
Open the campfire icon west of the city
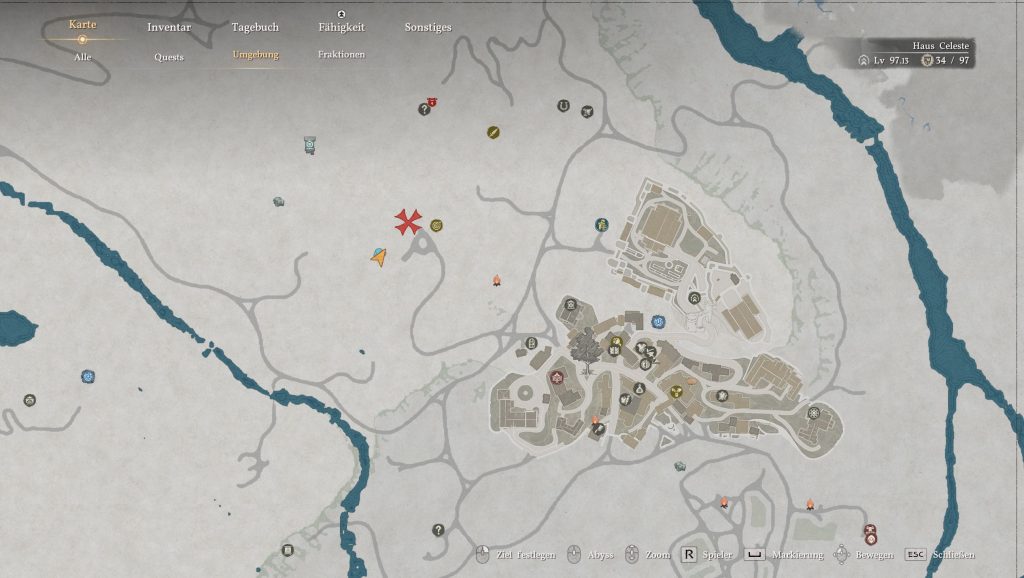pyautogui.click(x=496, y=278)
